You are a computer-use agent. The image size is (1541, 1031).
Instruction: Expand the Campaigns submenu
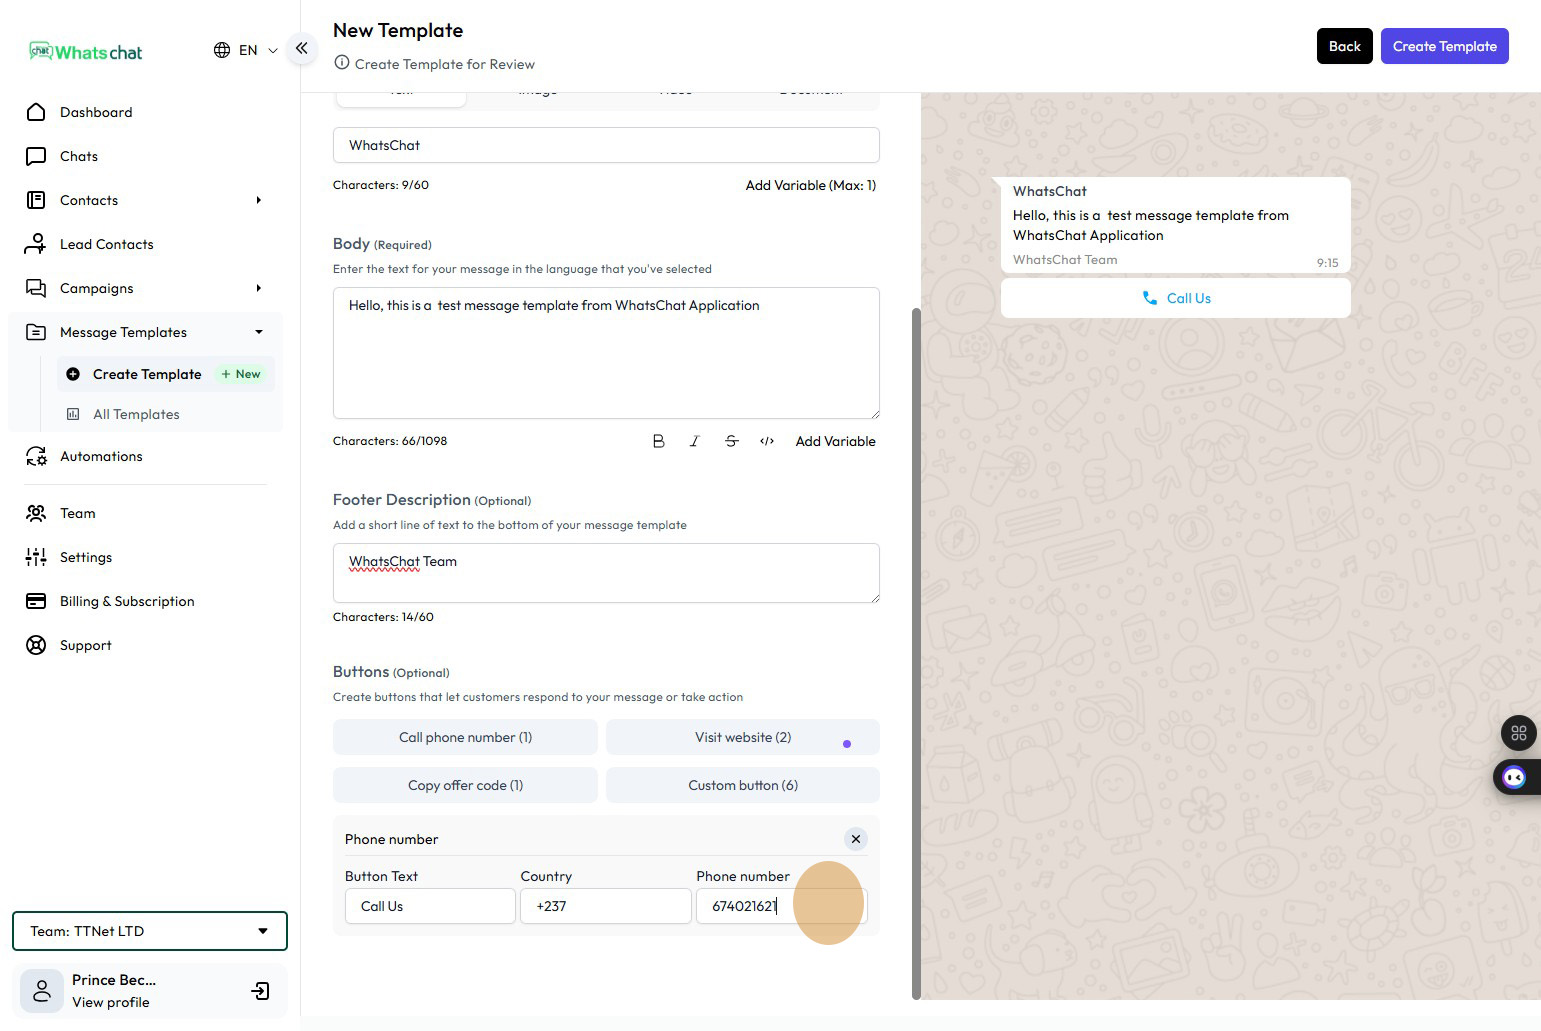click(258, 288)
